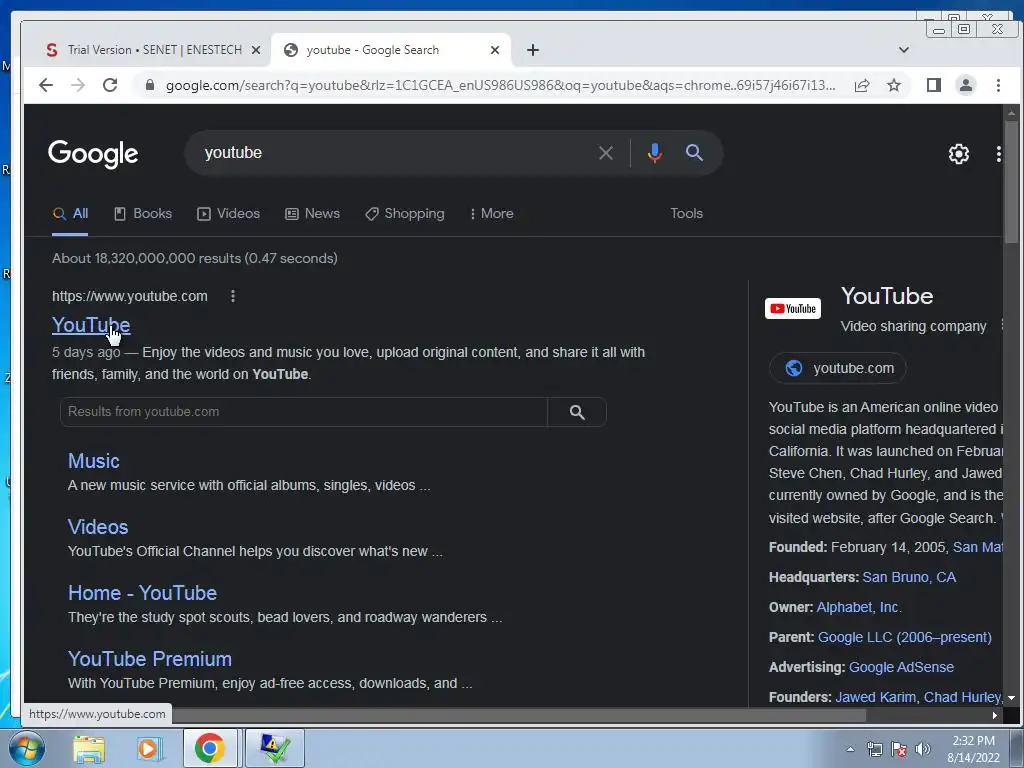Open the Tools search options
The height and width of the screenshot is (768, 1024).
(686, 214)
